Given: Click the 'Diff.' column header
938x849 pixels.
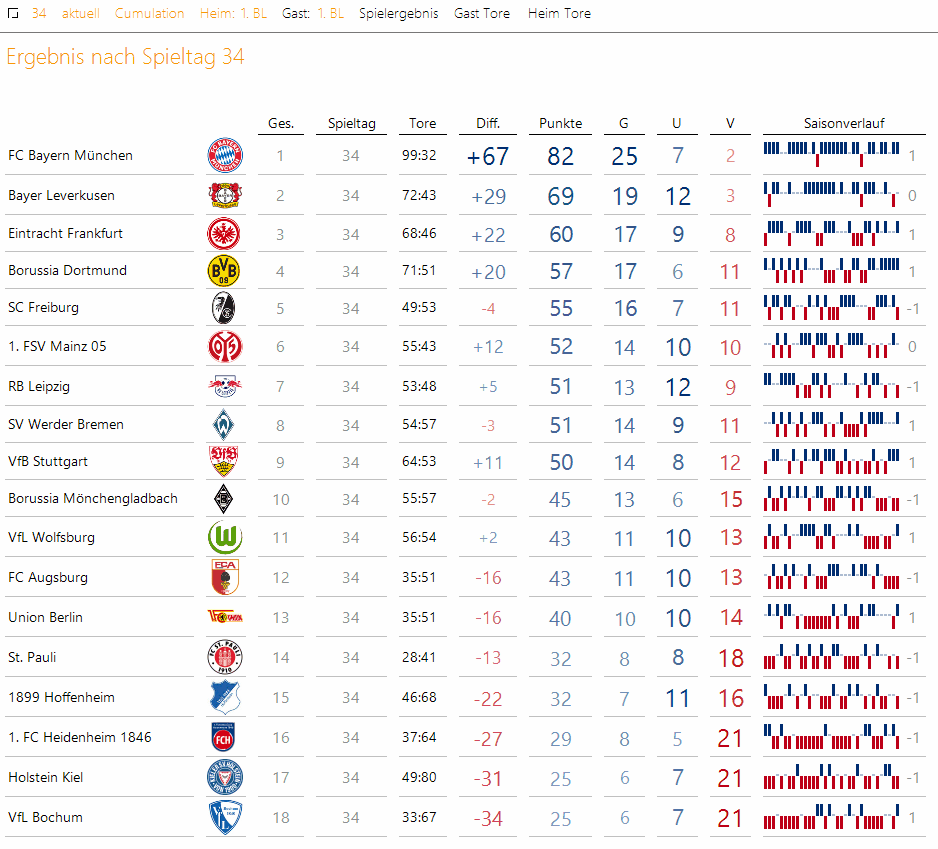Looking at the screenshot, I should [488, 124].
